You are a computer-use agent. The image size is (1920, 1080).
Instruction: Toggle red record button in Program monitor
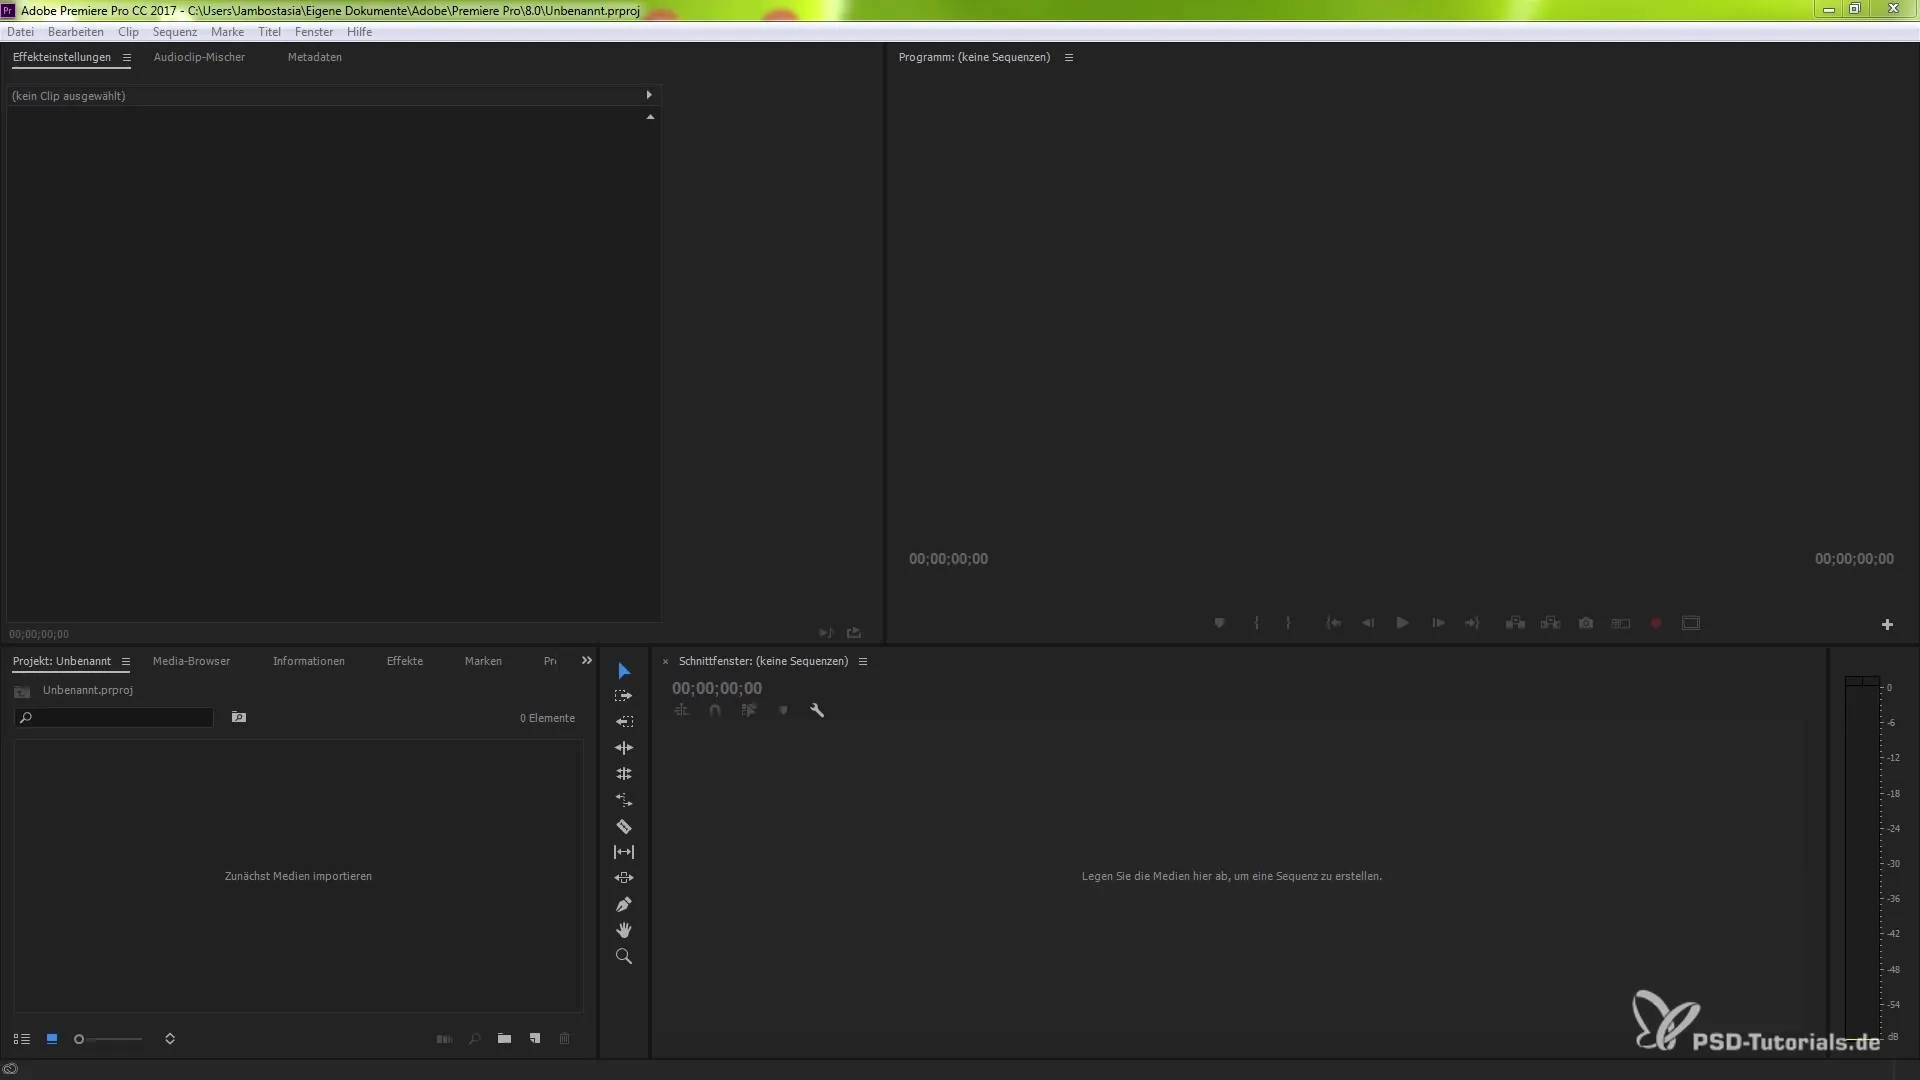(1656, 623)
